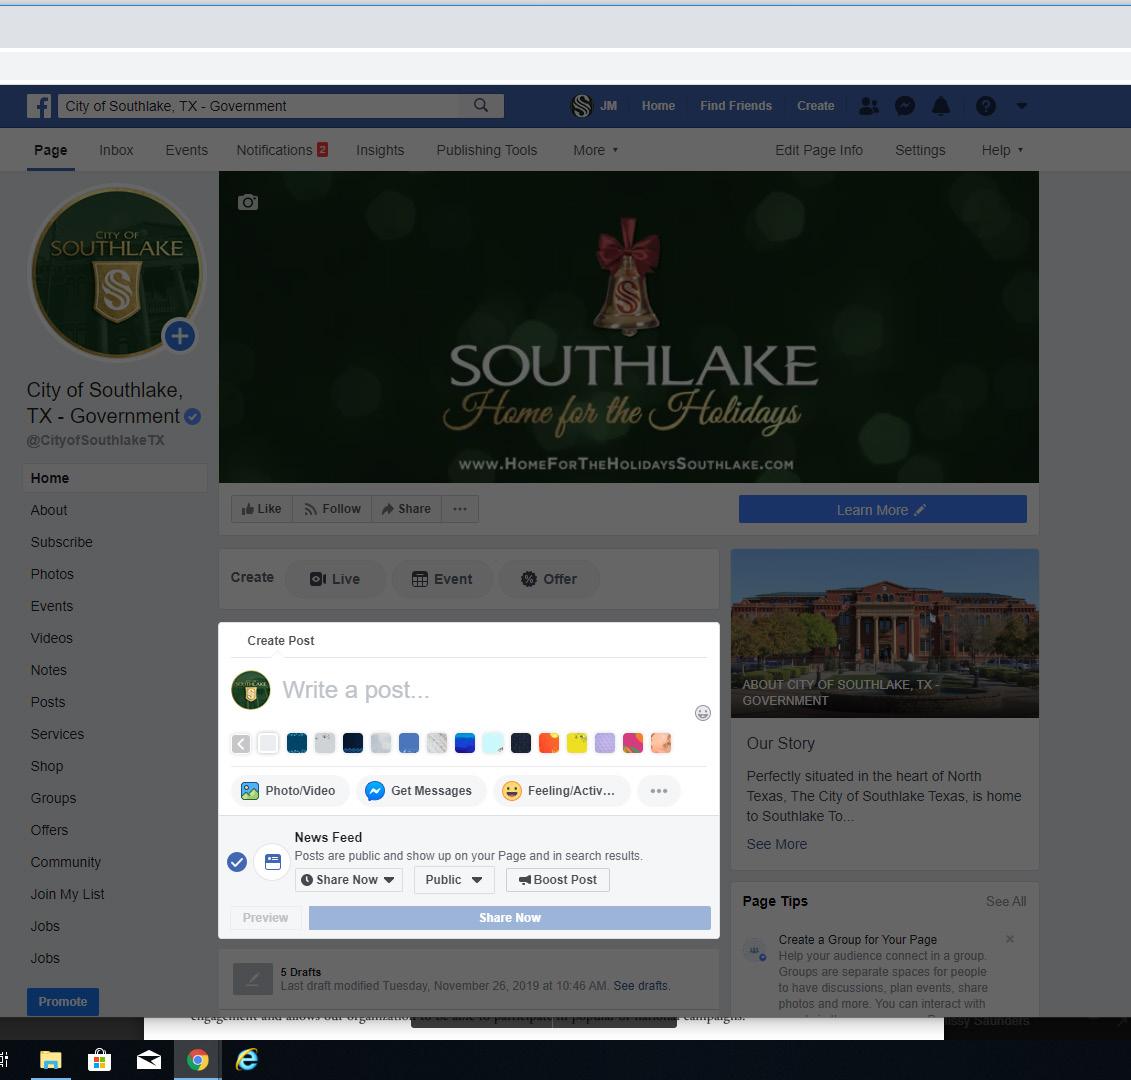Click the search magnifier icon
Image resolution: width=1131 pixels, height=1080 pixels.
481,106
